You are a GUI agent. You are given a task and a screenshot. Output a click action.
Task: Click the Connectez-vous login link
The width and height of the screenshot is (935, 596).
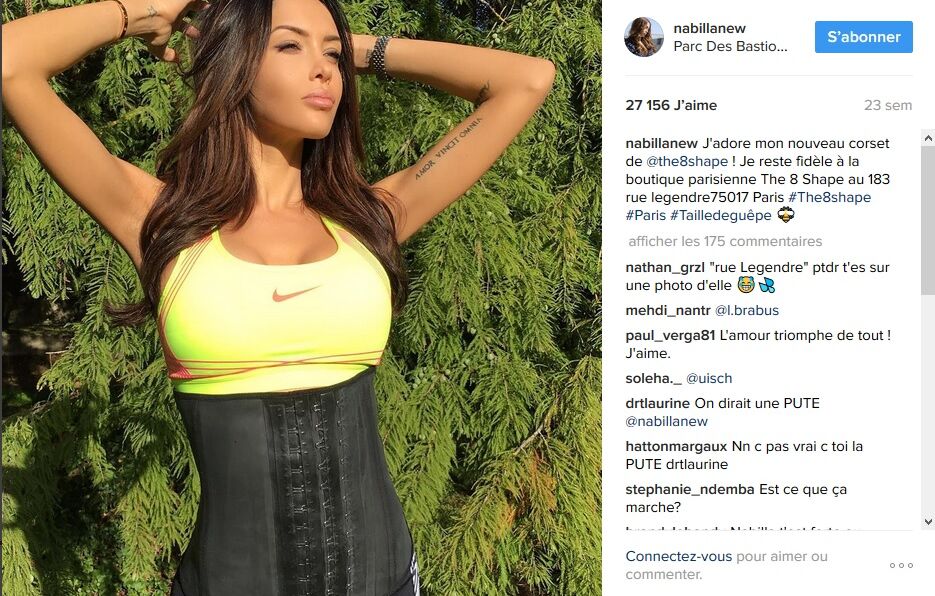click(x=679, y=556)
